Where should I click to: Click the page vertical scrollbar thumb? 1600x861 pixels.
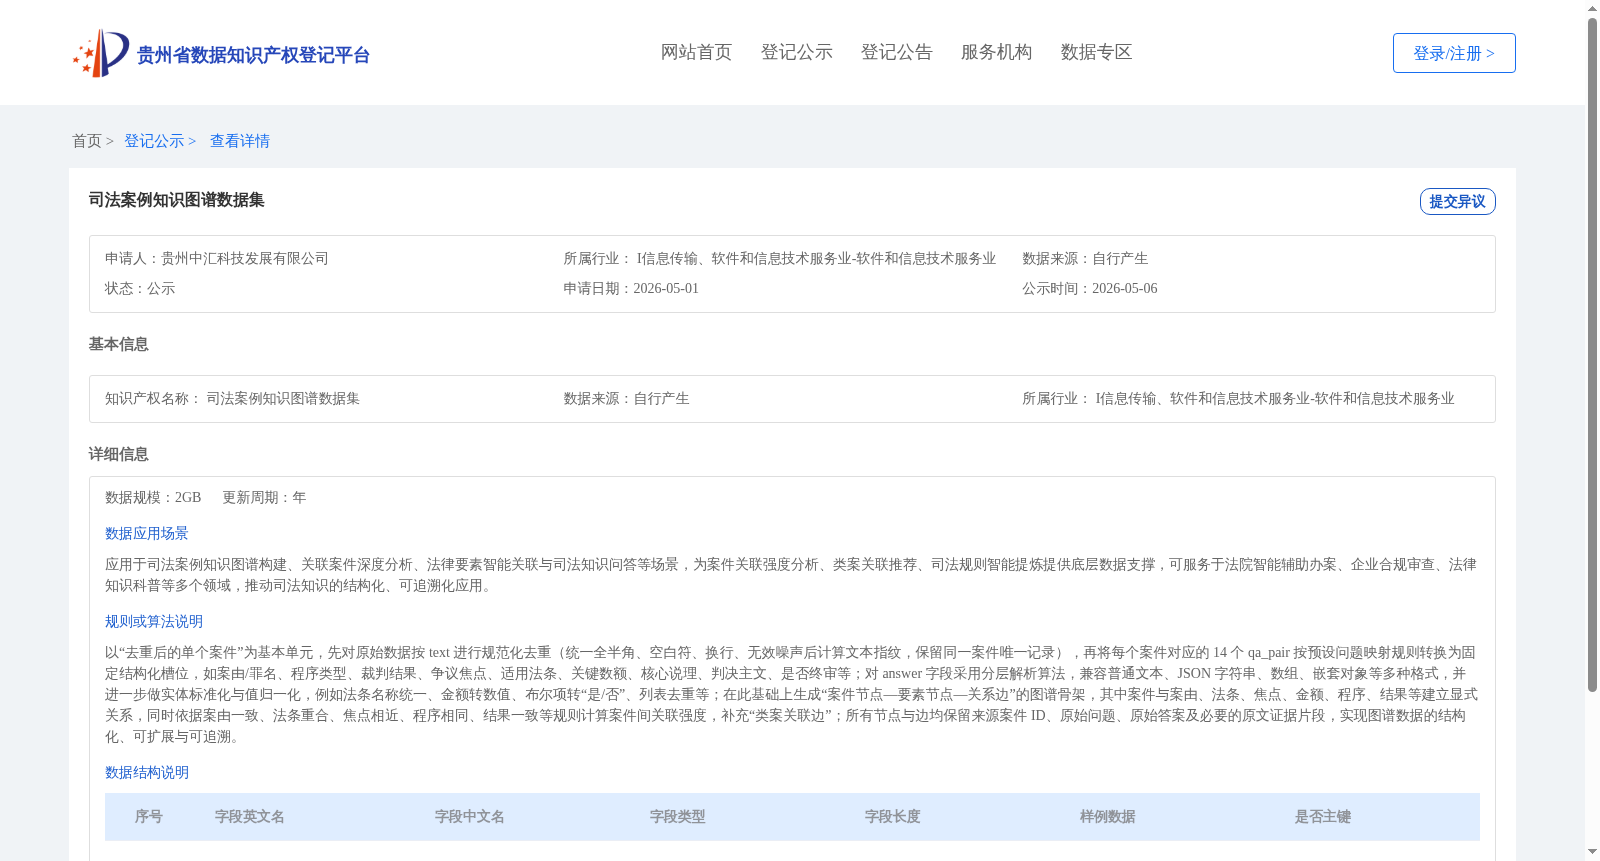pos(1592,355)
